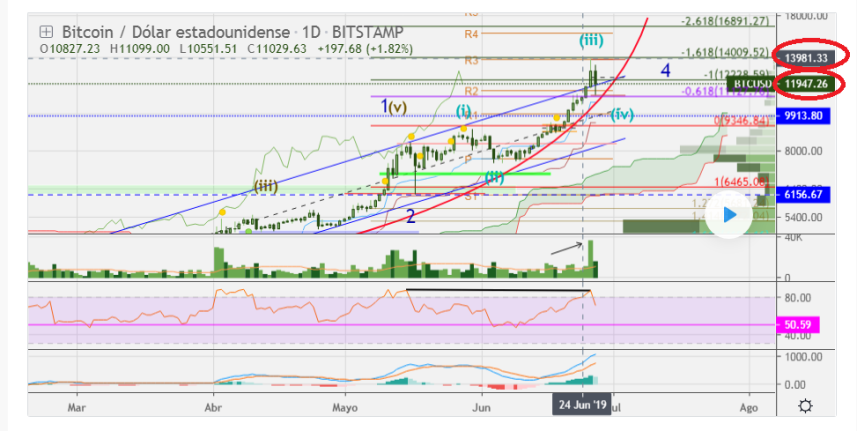Select the 13981.33 price label
Image resolution: width=857 pixels, height=431 pixels.
[806, 58]
